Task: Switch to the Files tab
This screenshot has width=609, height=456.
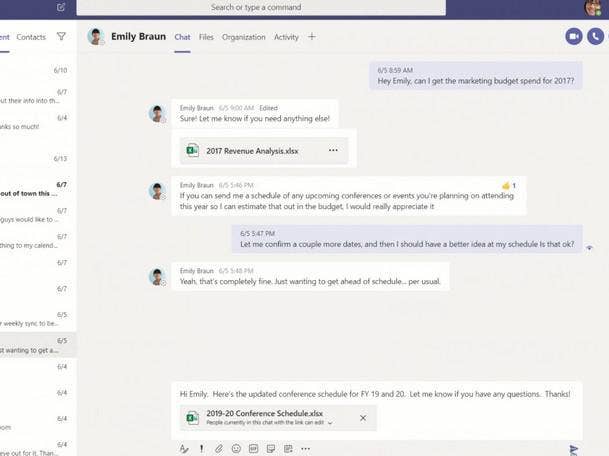Action: coord(206,37)
